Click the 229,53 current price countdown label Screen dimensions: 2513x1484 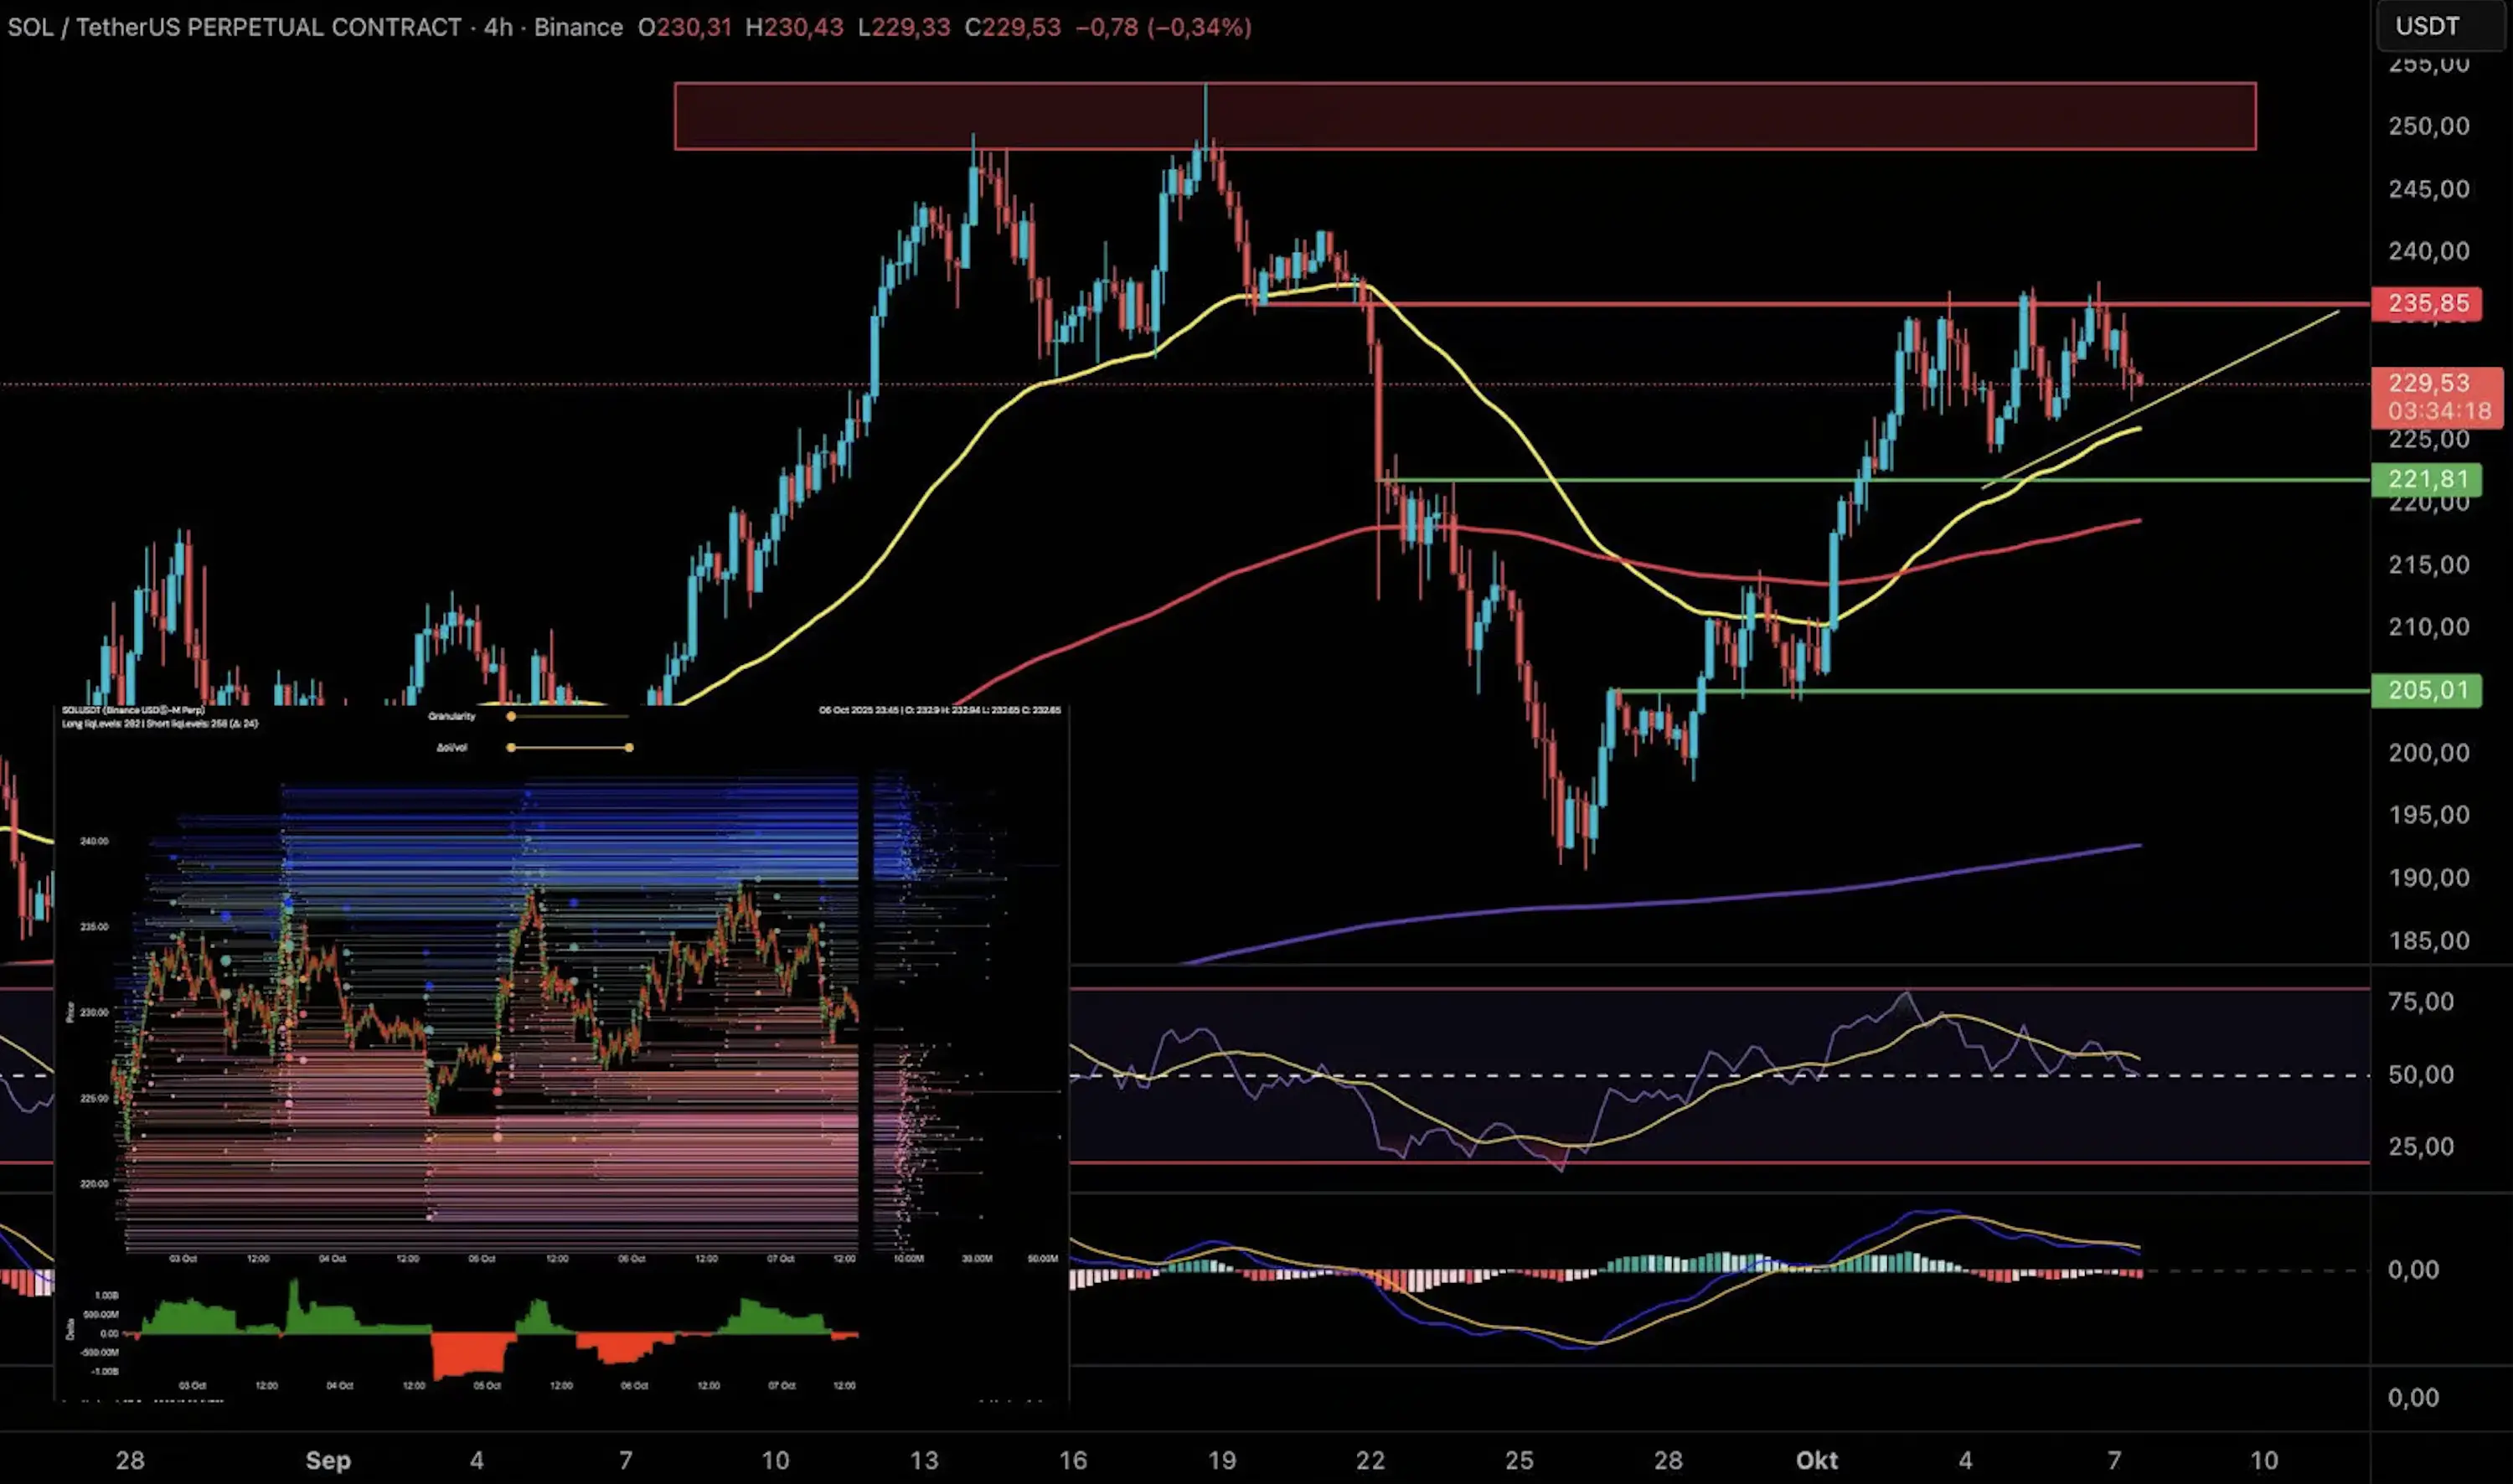[2432, 396]
